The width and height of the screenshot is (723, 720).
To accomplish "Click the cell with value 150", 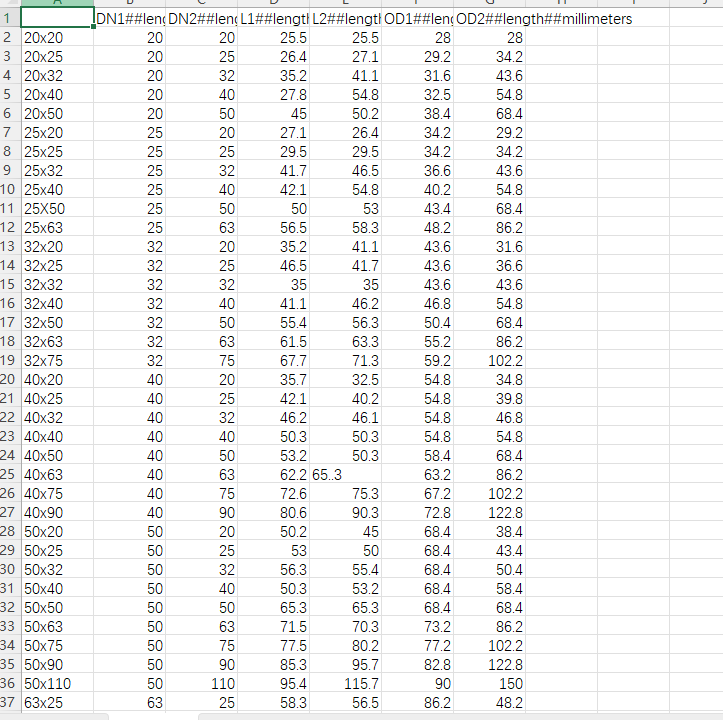I will tap(491, 682).
